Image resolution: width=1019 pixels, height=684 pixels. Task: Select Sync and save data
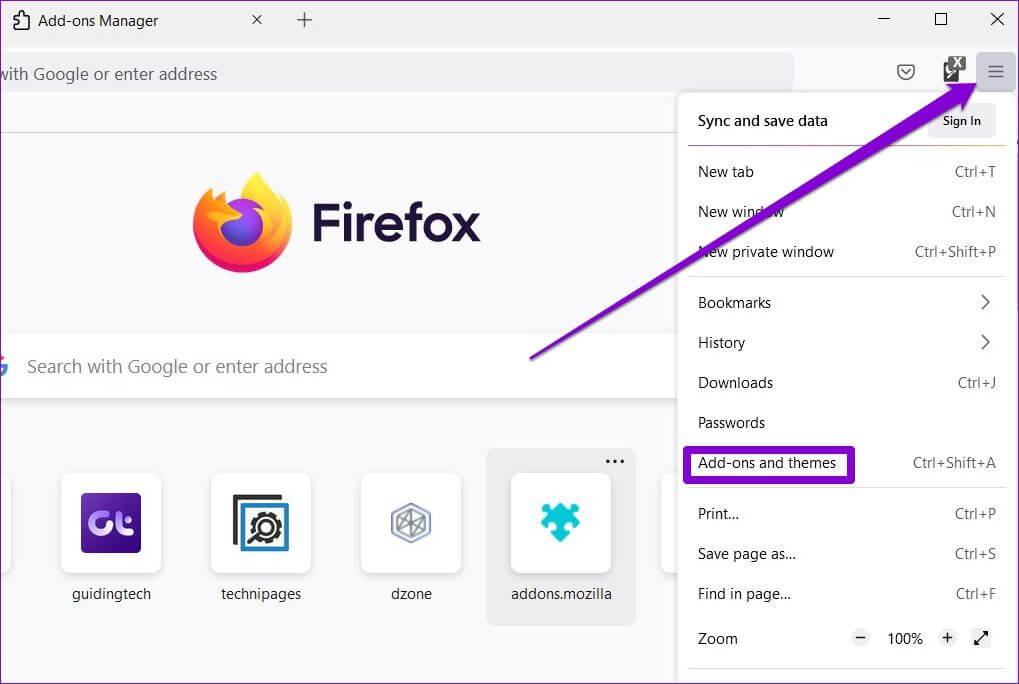(x=762, y=121)
